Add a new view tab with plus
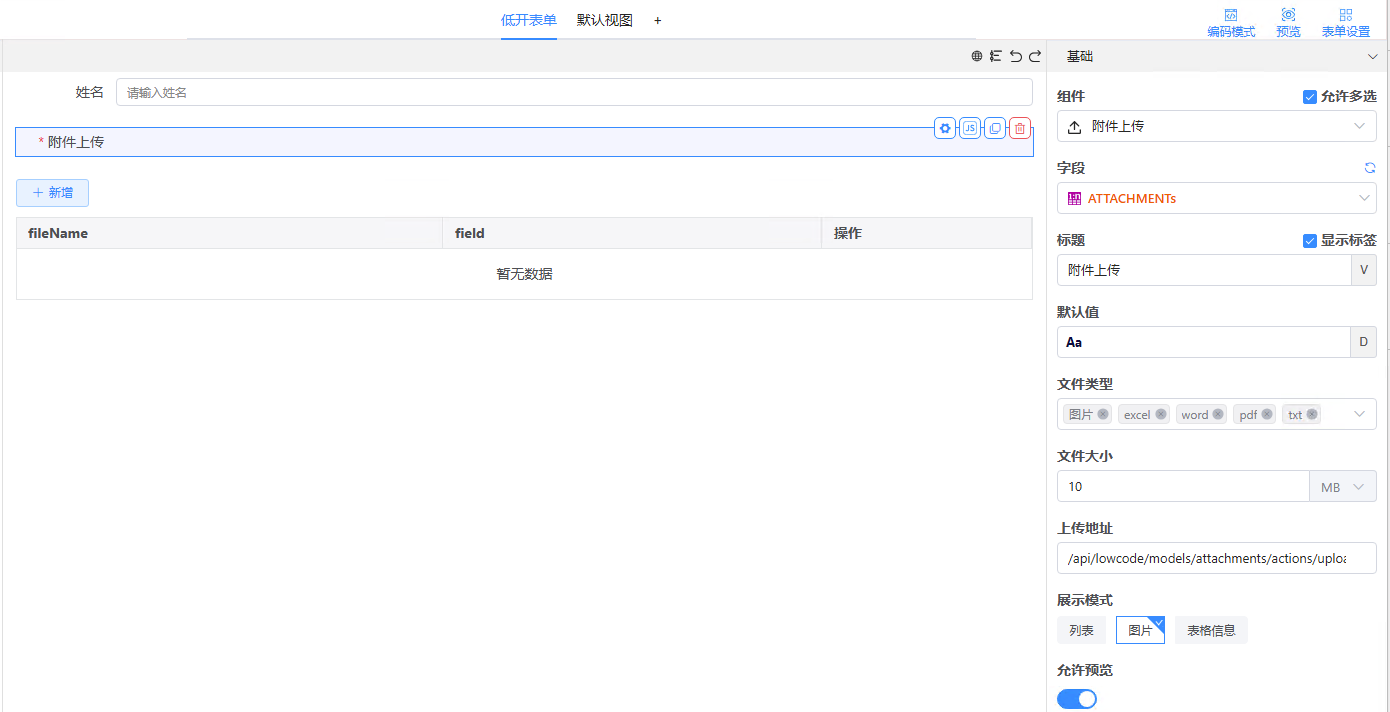 click(x=657, y=20)
